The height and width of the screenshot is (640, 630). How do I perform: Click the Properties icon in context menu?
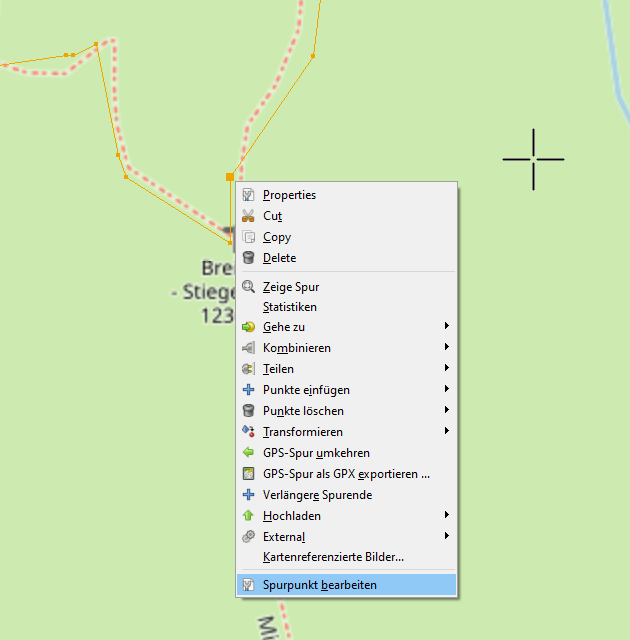[248, 195]
